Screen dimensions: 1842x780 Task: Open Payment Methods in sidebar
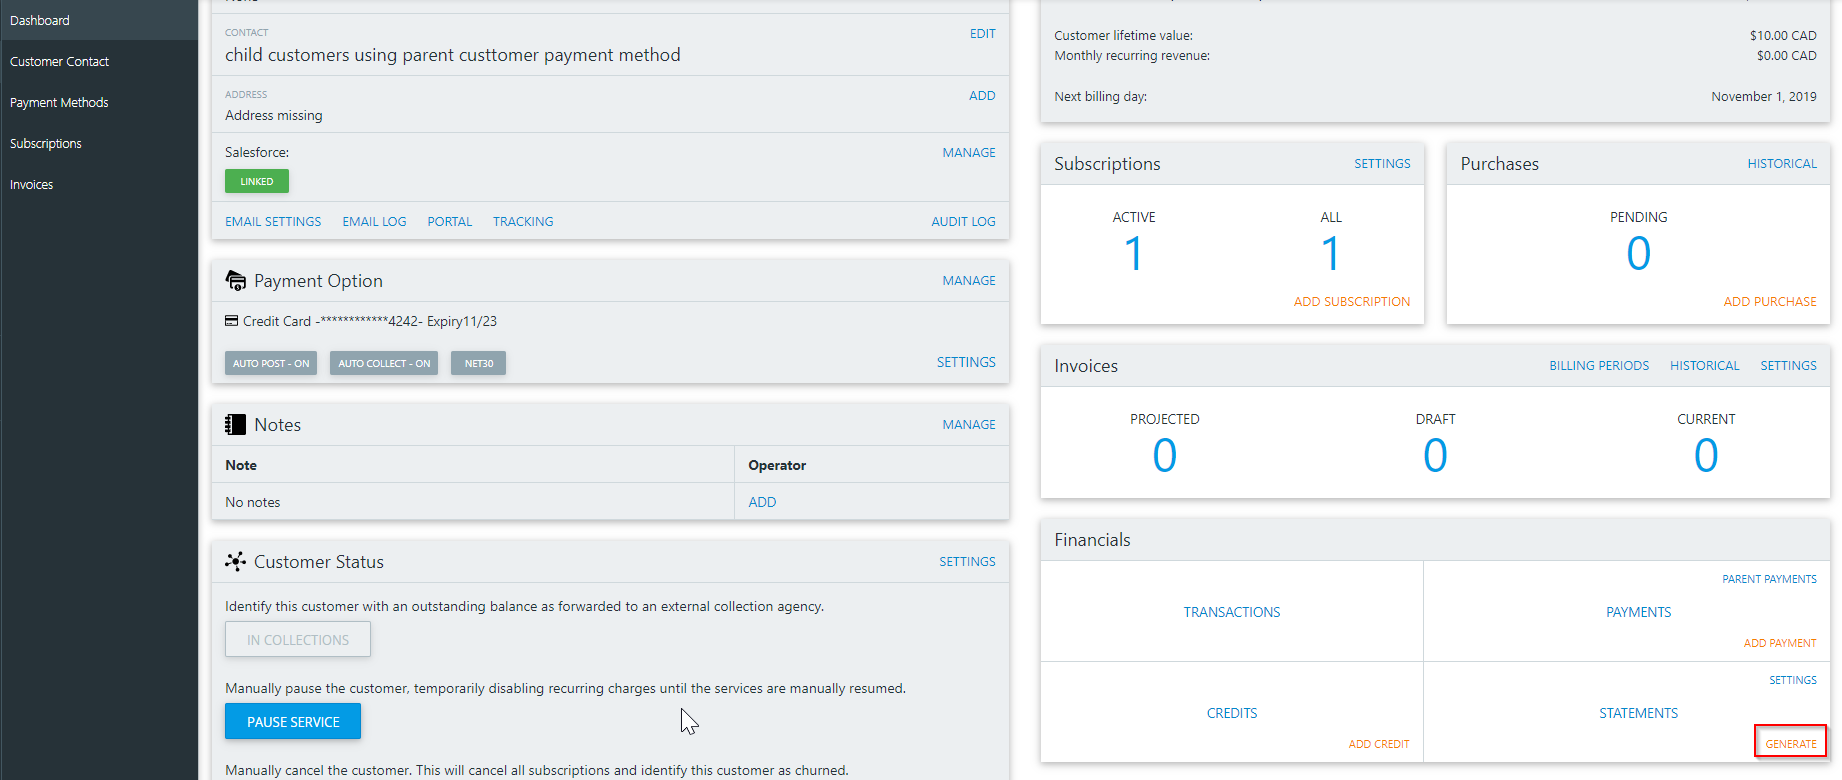click(59, 102)
